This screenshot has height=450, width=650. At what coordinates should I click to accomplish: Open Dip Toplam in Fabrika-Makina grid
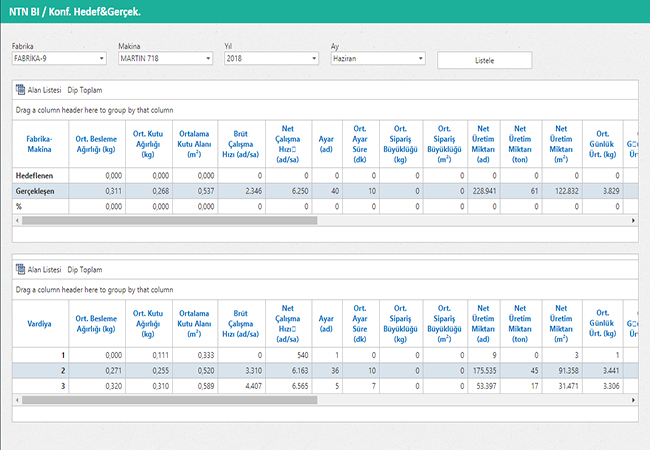[x=85, y=90]
